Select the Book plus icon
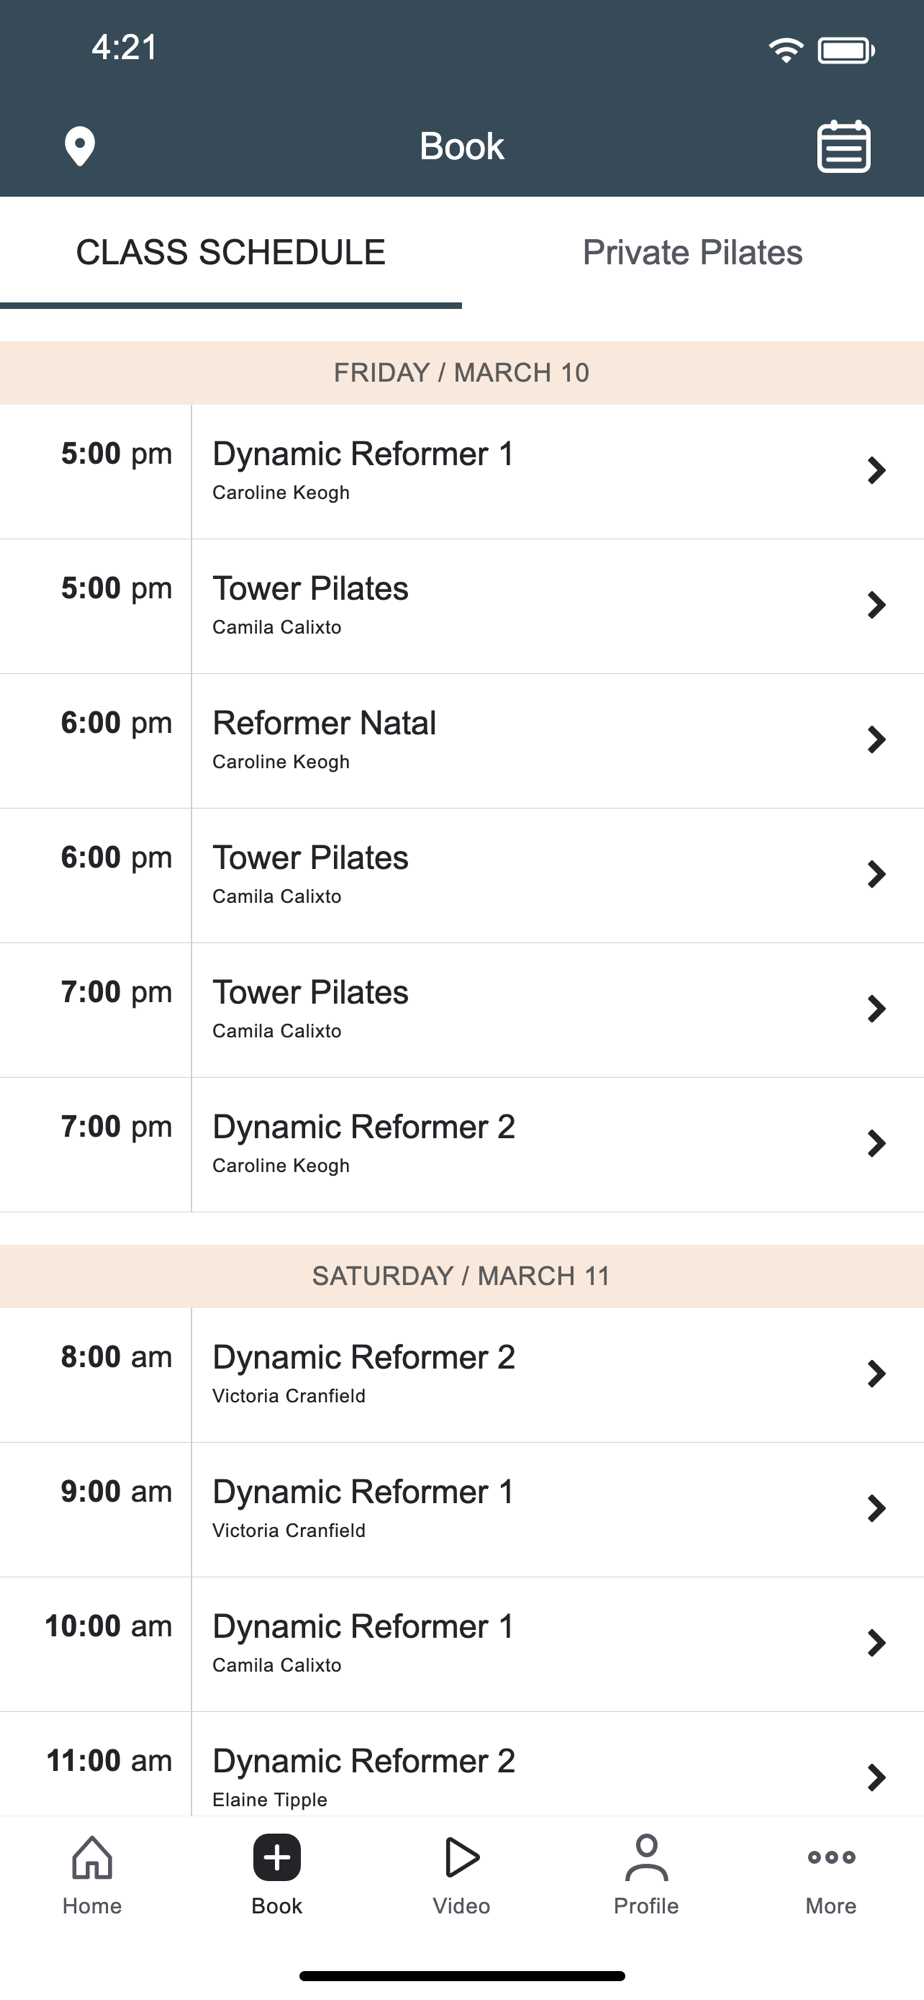924x2000 pixels. (x=277, y=1858)
